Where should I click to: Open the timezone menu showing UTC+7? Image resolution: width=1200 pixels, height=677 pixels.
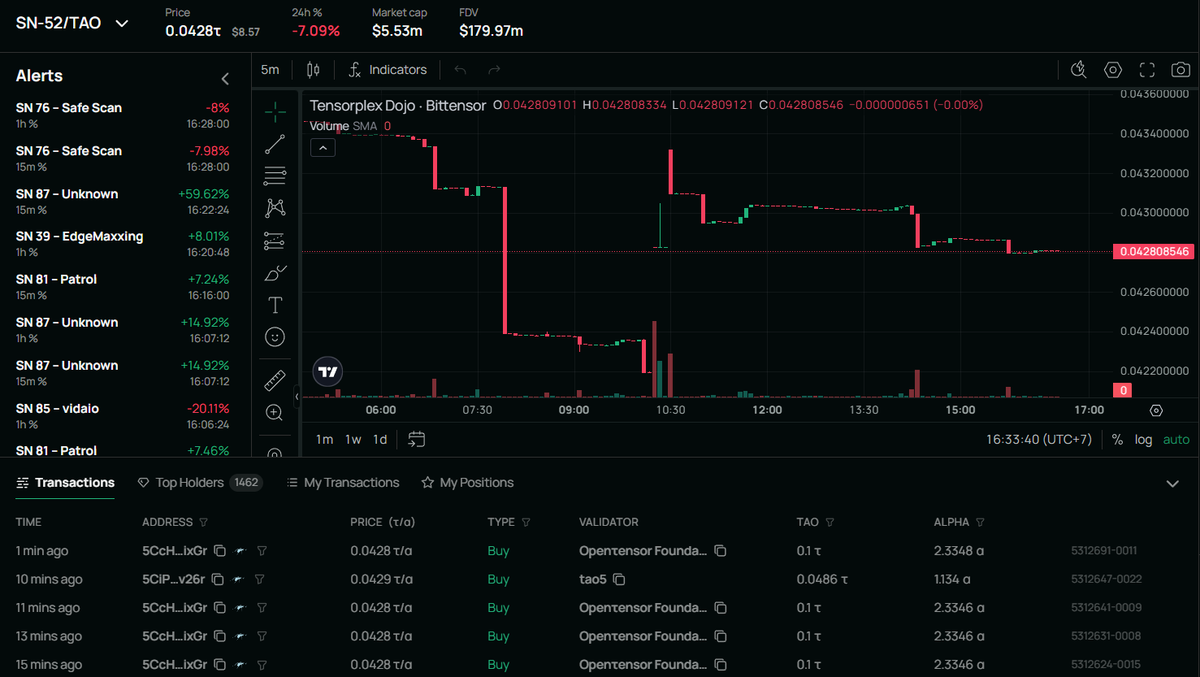(x=1039, y=439)
